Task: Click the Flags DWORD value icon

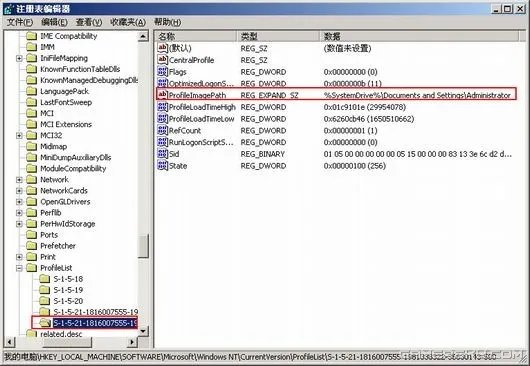Action: point(163,72)
